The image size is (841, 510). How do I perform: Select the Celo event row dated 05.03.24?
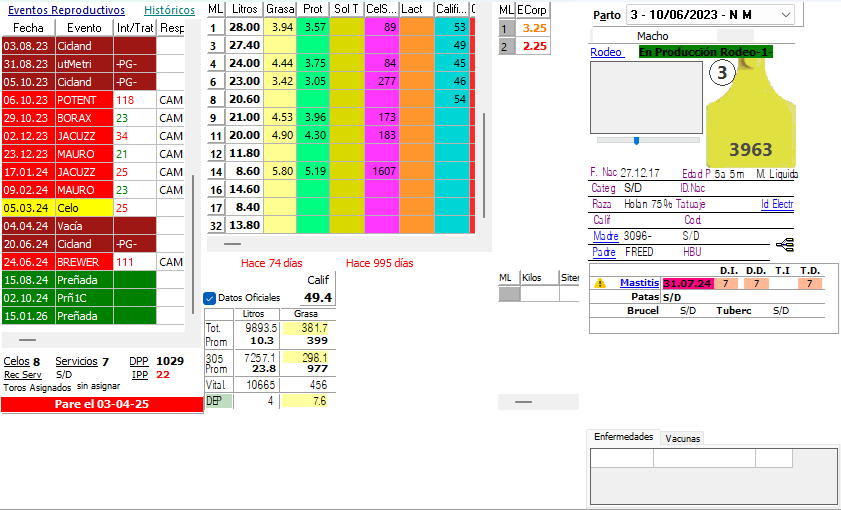coord(80,208)
